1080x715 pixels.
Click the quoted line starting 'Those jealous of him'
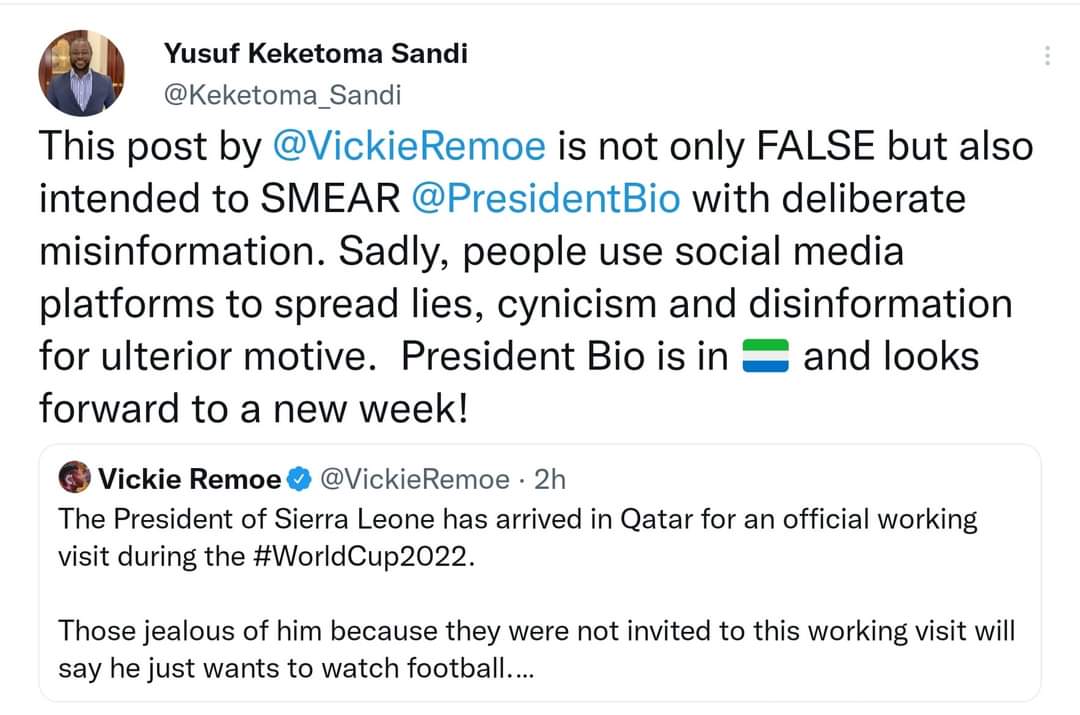pyautogui.click(x=536, y=631)
